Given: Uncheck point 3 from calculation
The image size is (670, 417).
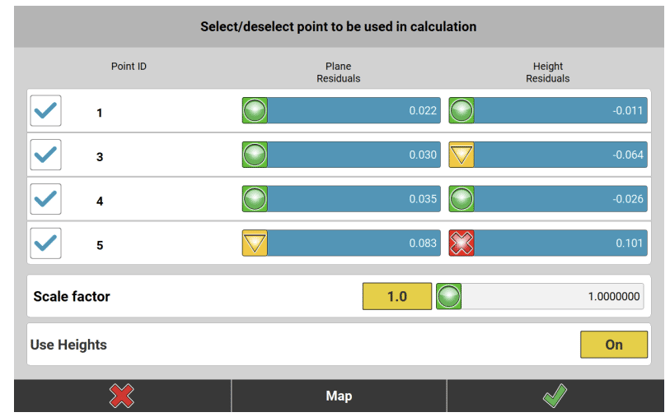Looking at the screenshot, I should tap(46, 155).
